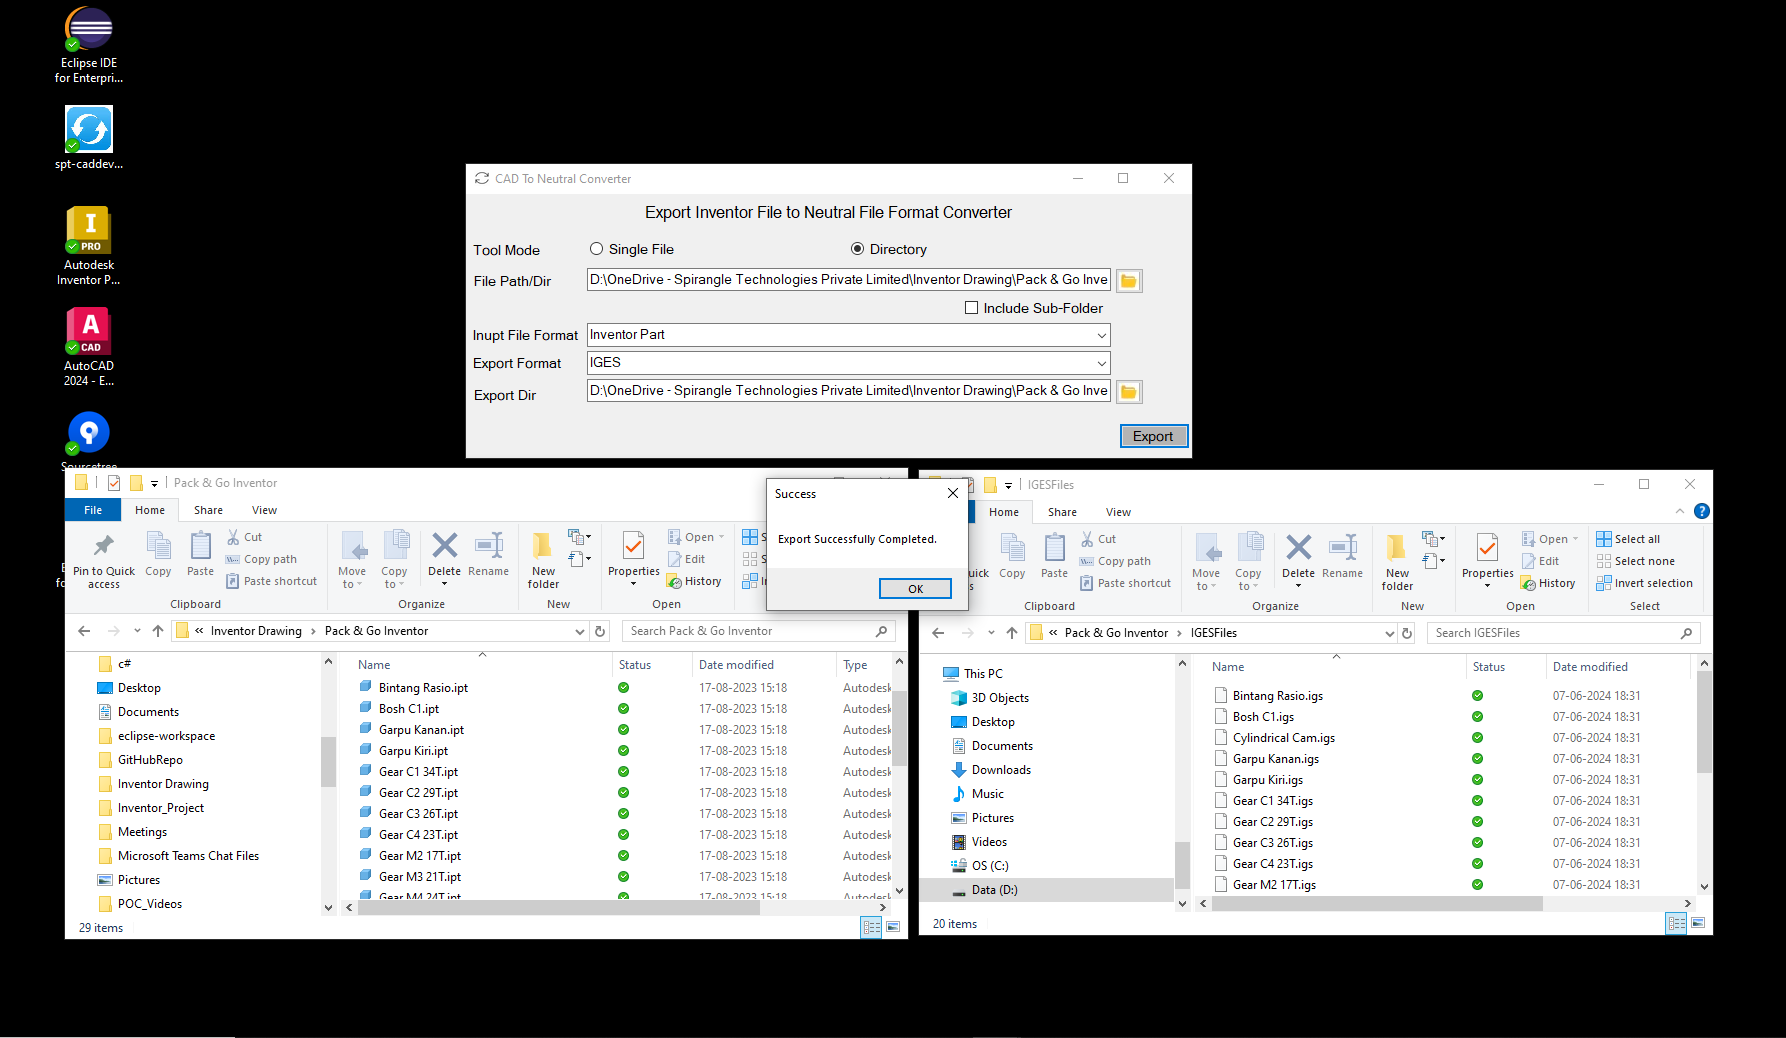
Task: Click the Paste icon in the IGESFiles ribbon
Action: coord(1054,556)
